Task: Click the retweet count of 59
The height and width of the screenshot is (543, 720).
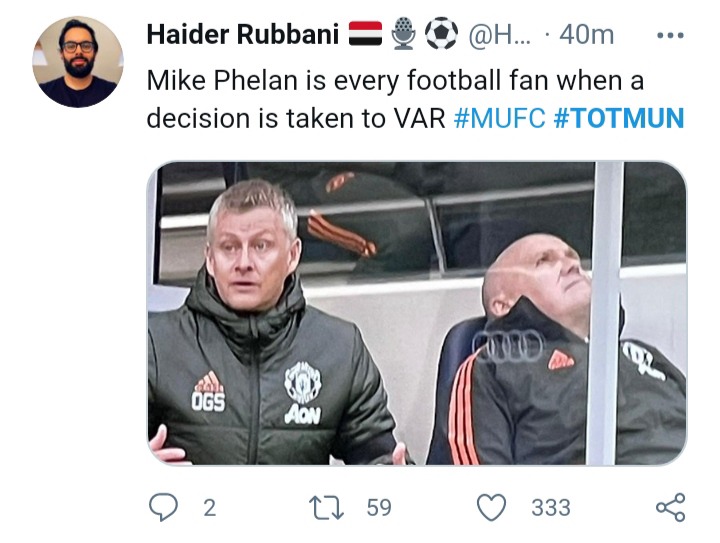Action: coord(379,508)
